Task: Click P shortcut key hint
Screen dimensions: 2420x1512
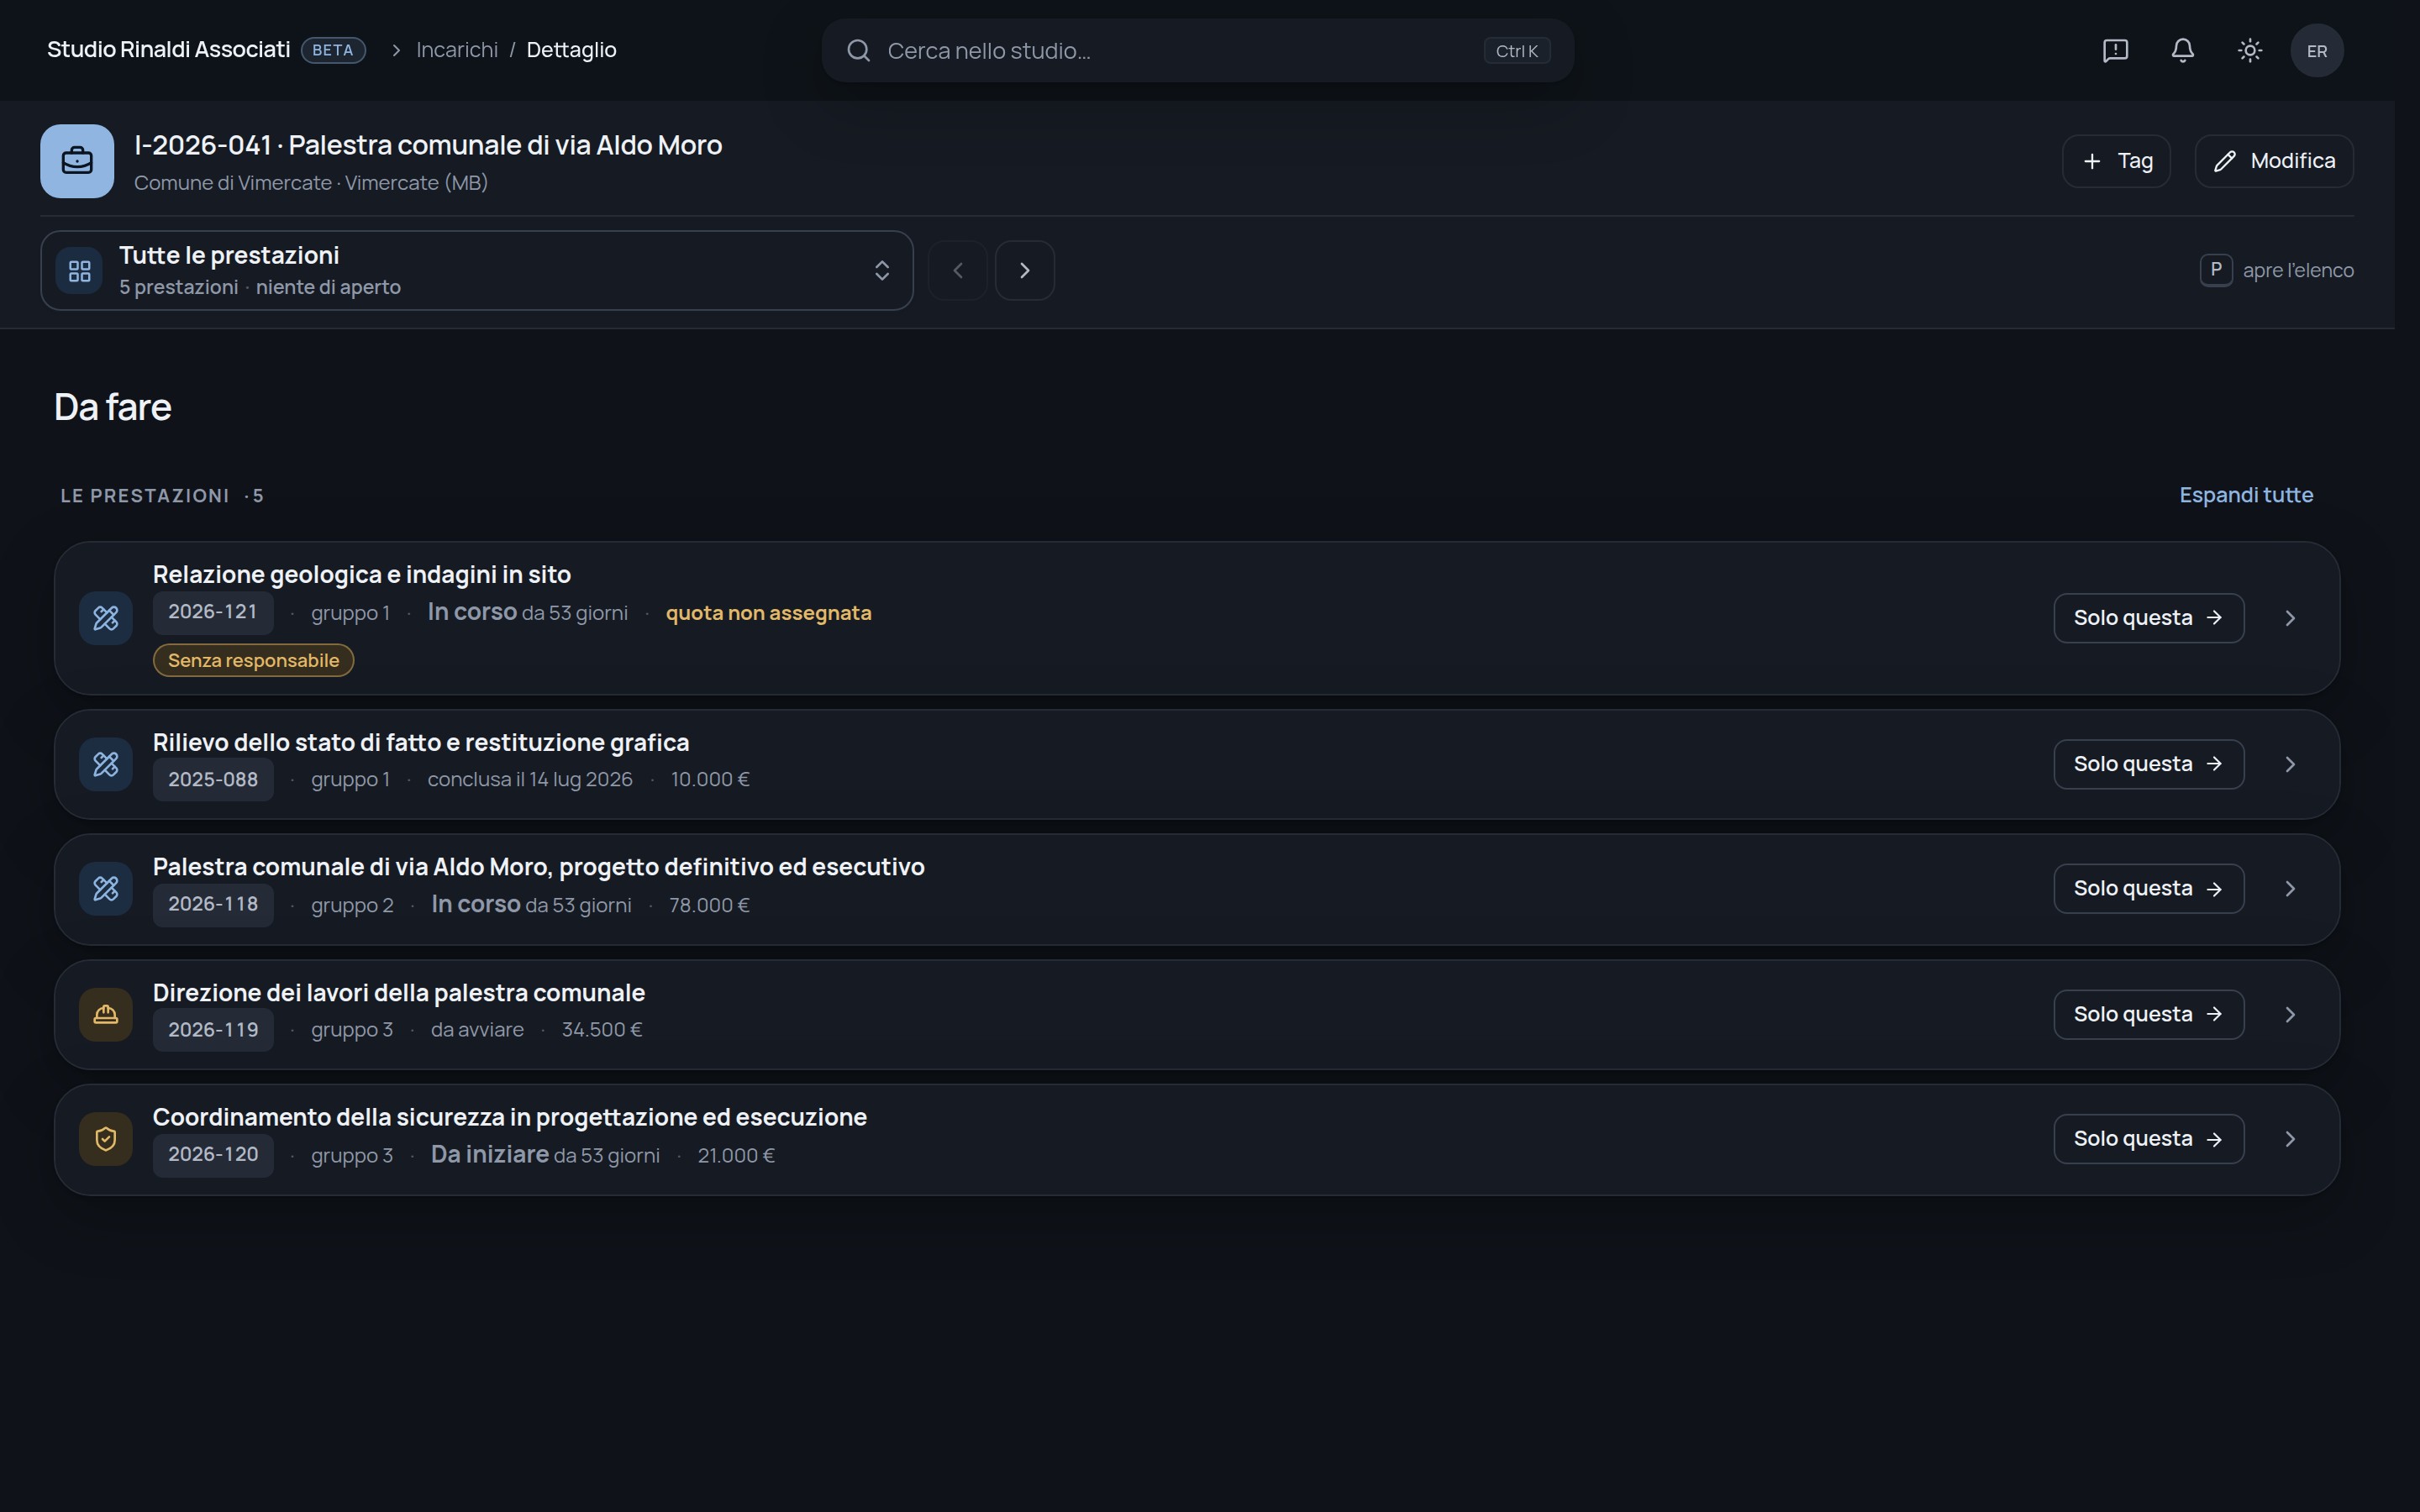Action: click(x=2215, y=270)
